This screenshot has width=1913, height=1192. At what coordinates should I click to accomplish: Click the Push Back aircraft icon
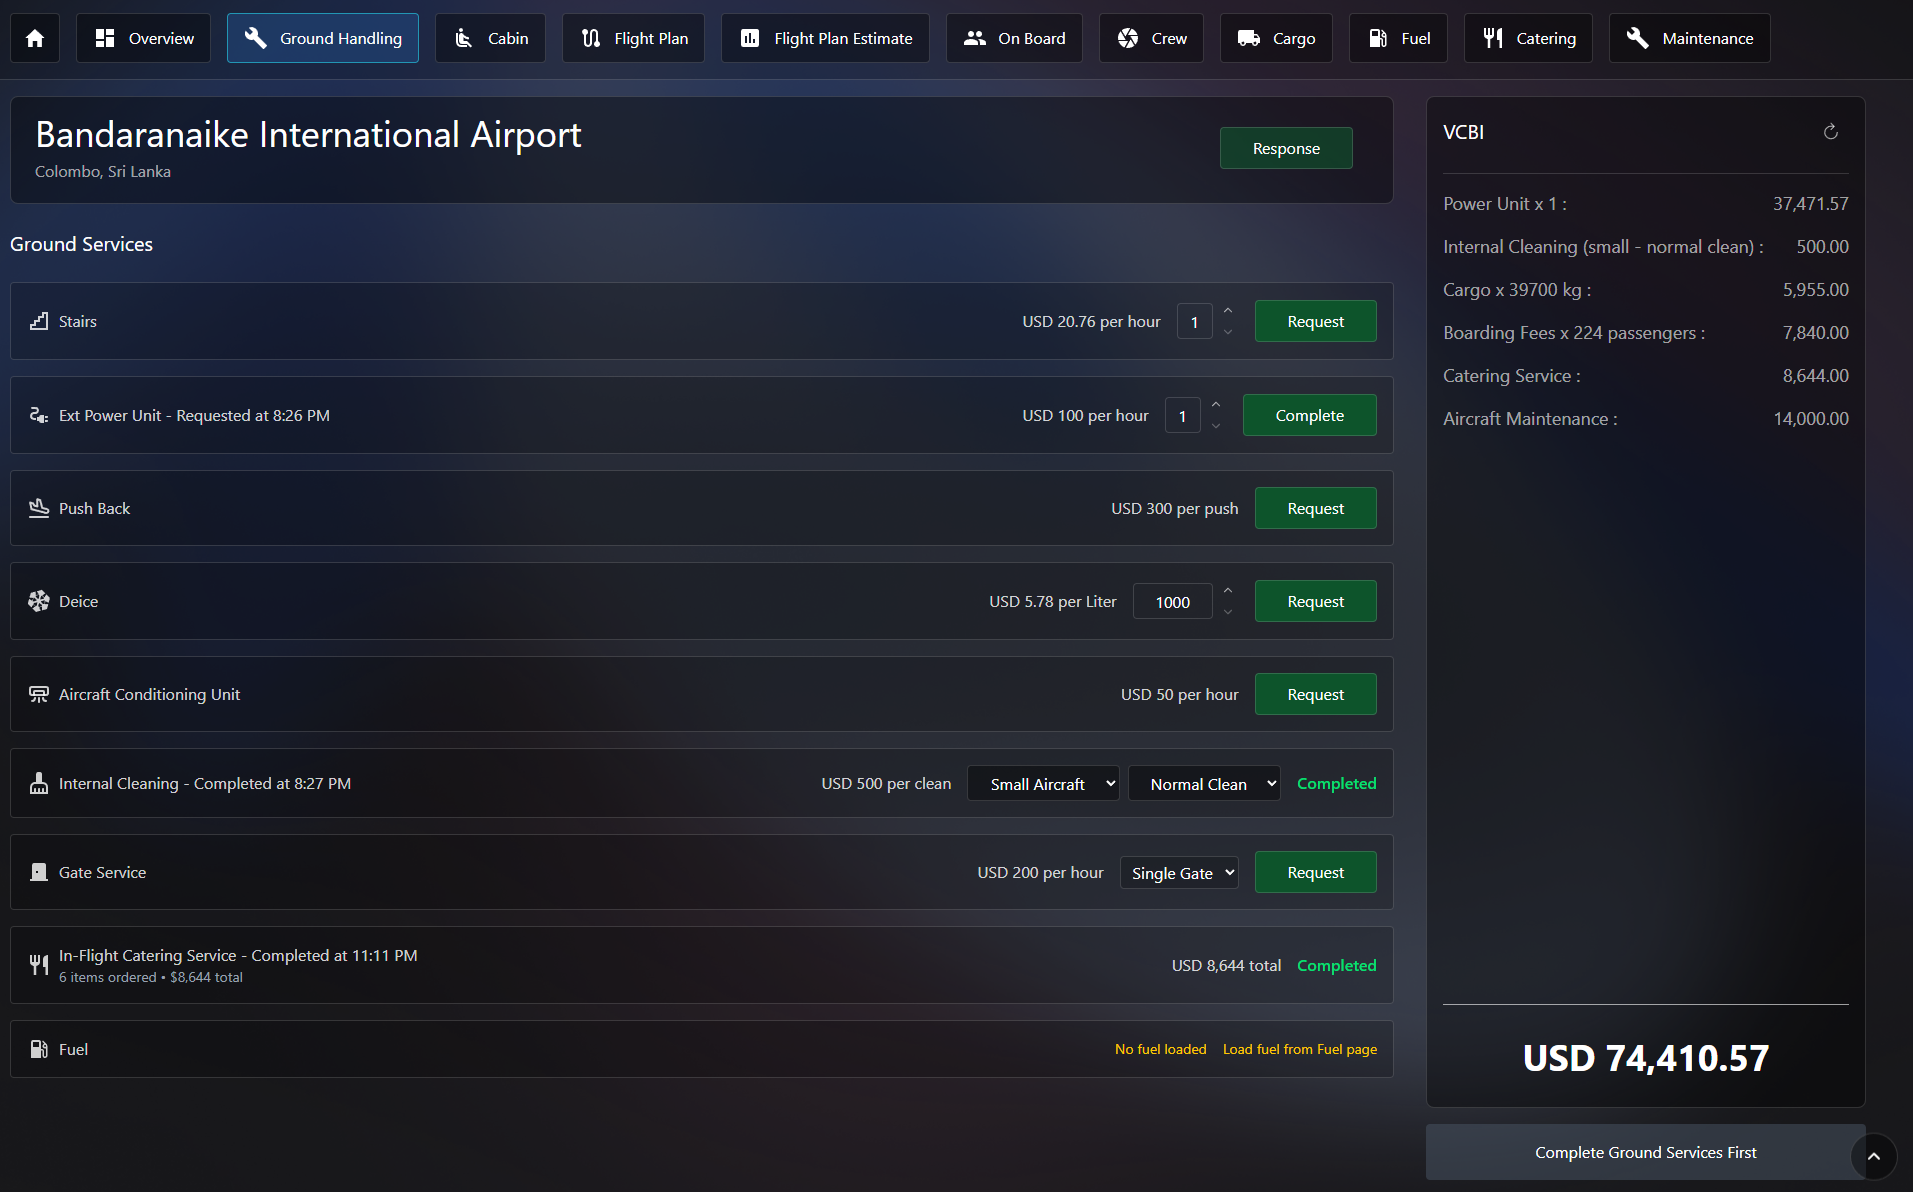39,508
